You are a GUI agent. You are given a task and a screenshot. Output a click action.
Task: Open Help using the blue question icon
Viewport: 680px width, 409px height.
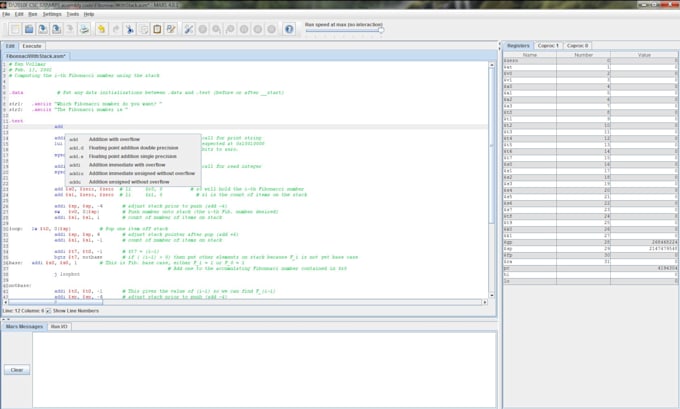[289, 29]
